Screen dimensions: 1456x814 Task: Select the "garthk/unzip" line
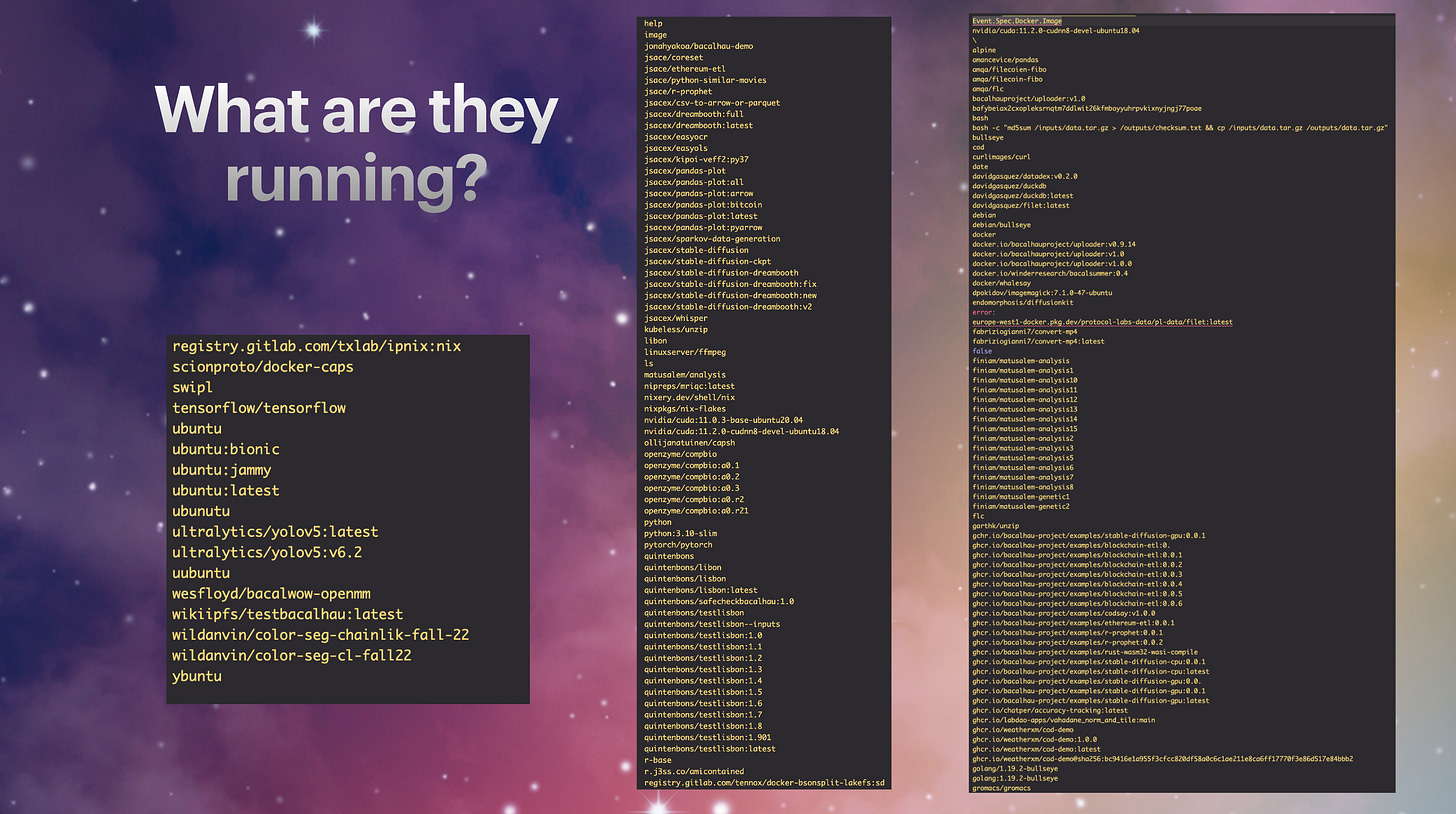pos(997,526)
